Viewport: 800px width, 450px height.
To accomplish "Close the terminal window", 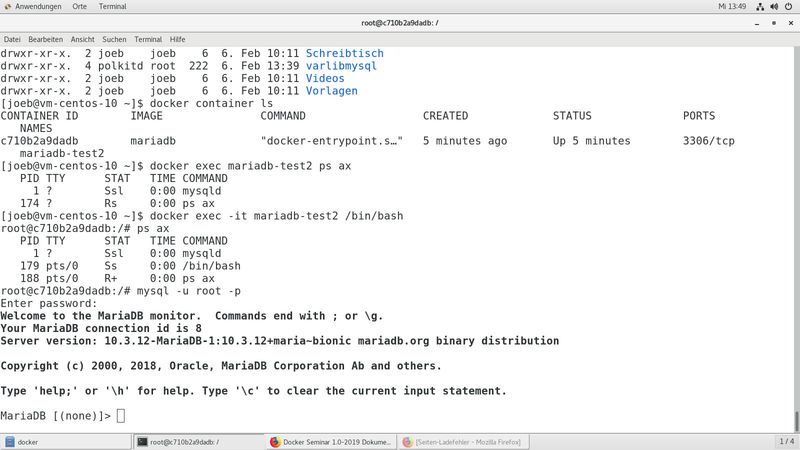I will tap(789, 22).
